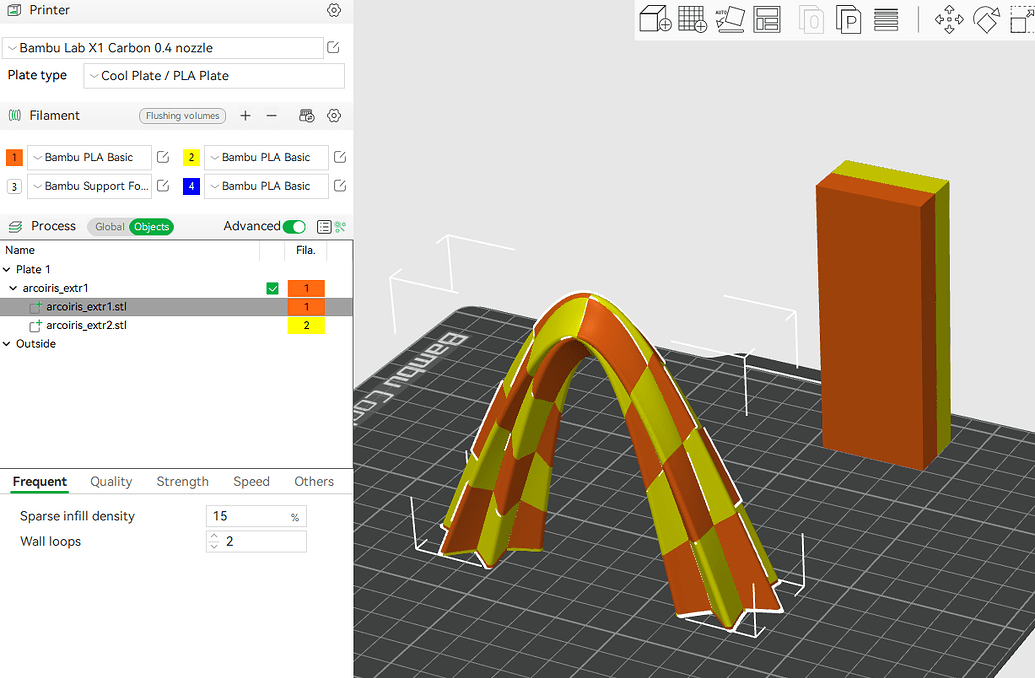Click Variable layer height icon

[x=886, y=19]
